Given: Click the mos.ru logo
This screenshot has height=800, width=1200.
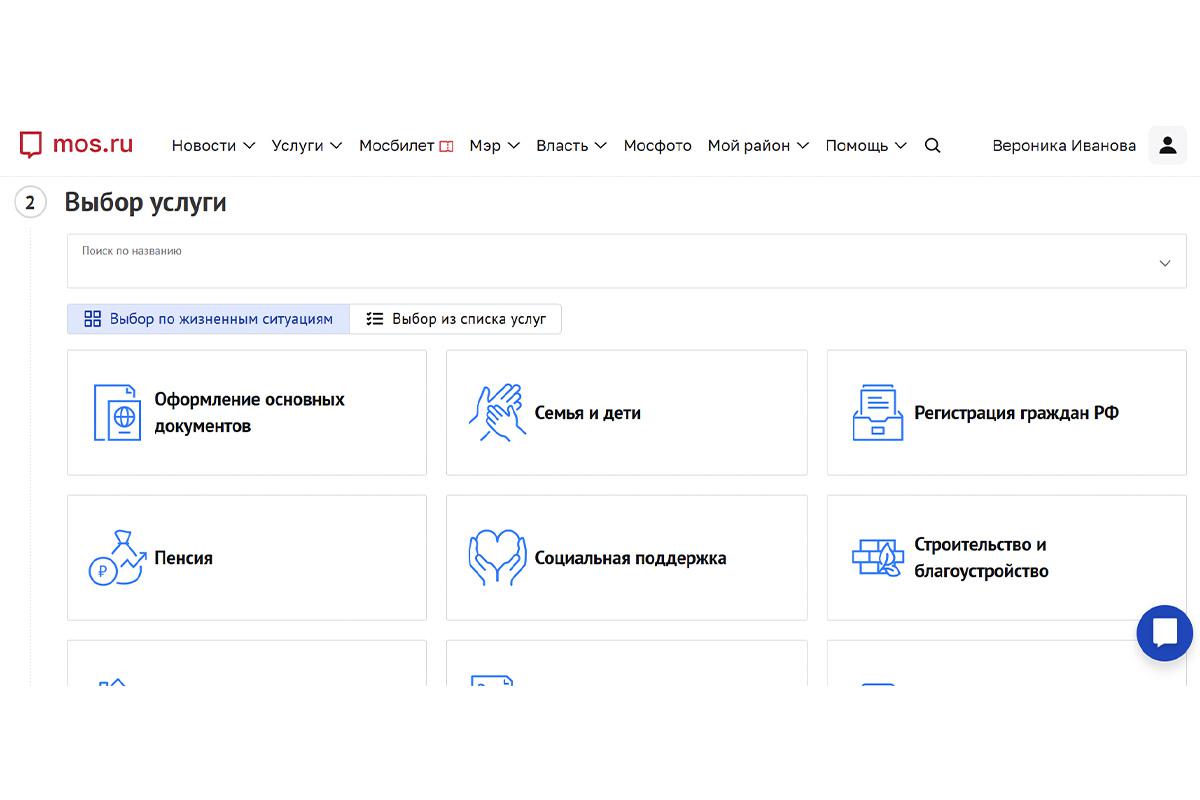Looking at the screenshot, I should (76, 145).
